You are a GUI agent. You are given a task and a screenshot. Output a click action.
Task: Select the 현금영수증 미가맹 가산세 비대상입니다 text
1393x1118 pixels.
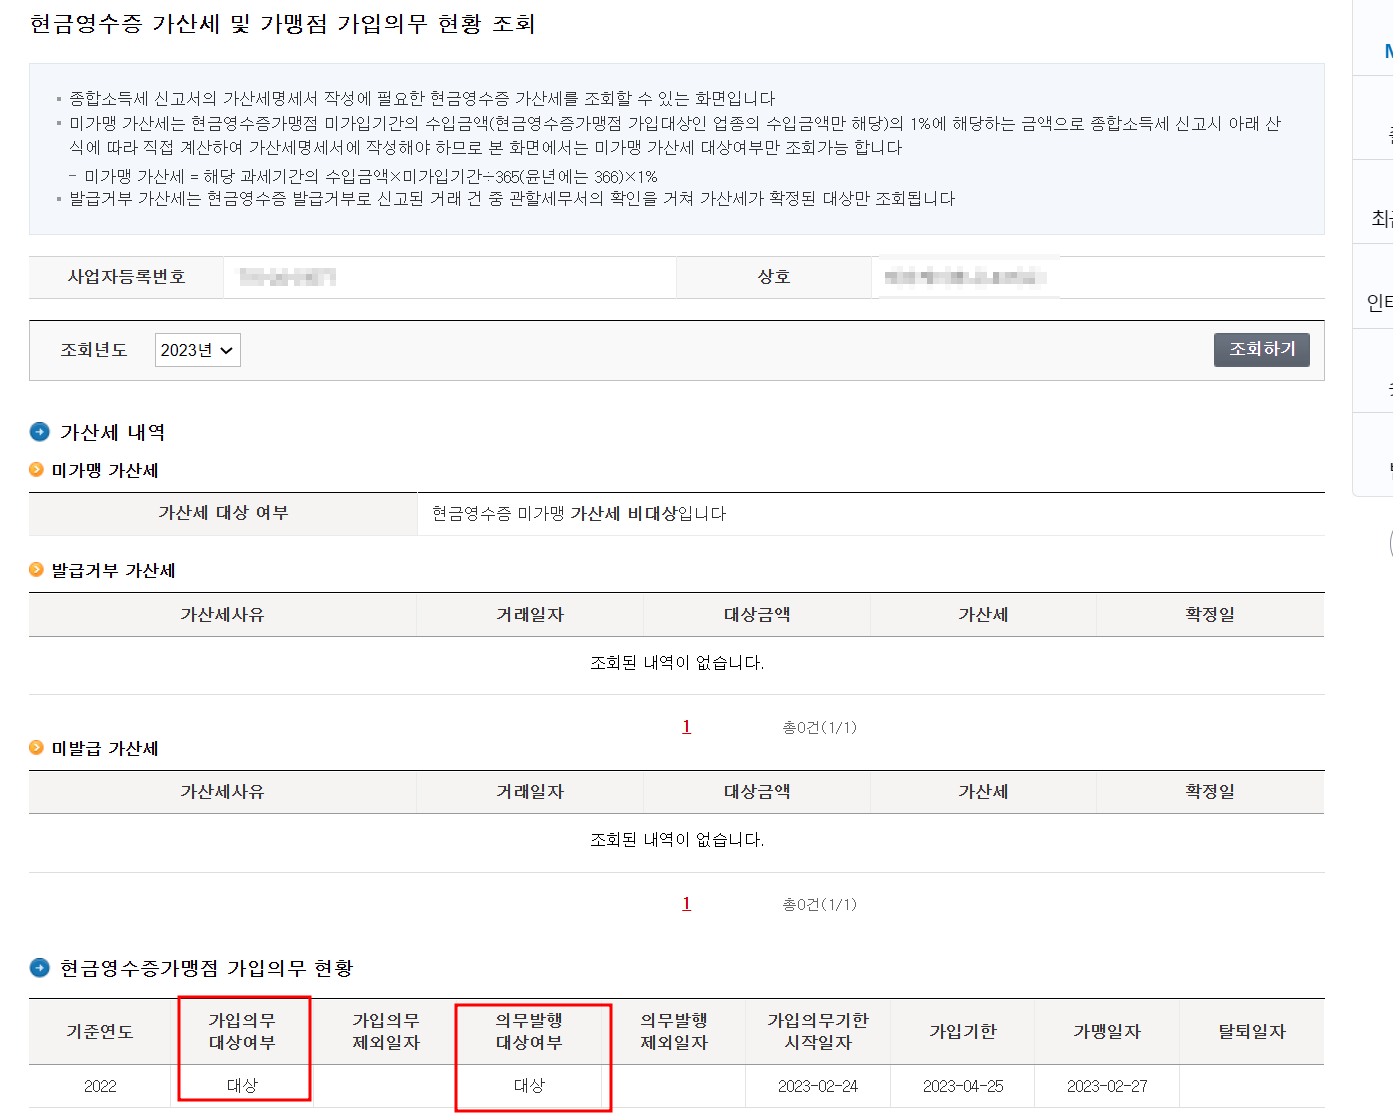pyautogui.click(x=579, y=514)
